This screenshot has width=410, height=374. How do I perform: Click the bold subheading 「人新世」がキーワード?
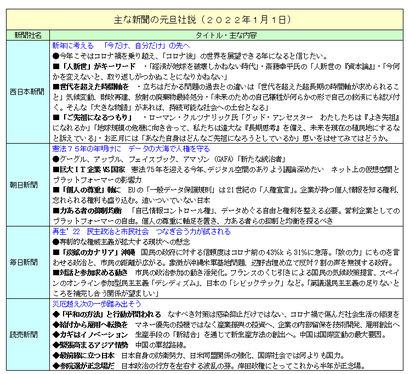pos(98,67)
